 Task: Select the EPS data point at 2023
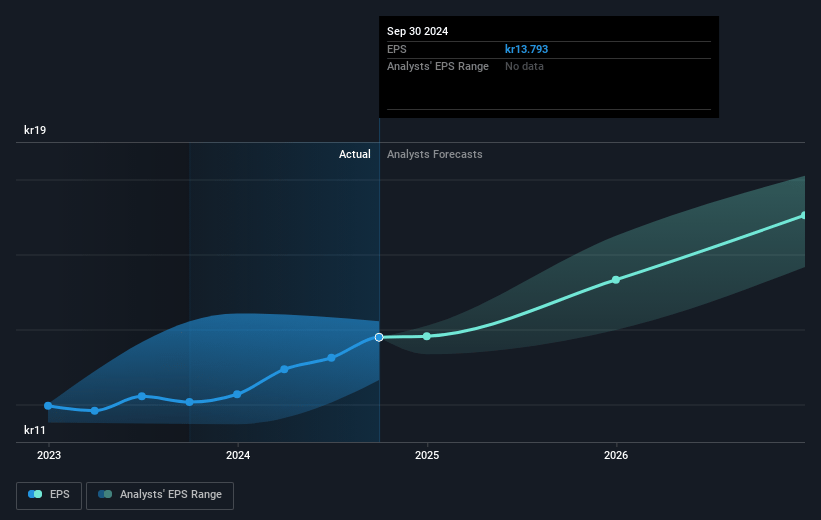(x=48, y=406)
